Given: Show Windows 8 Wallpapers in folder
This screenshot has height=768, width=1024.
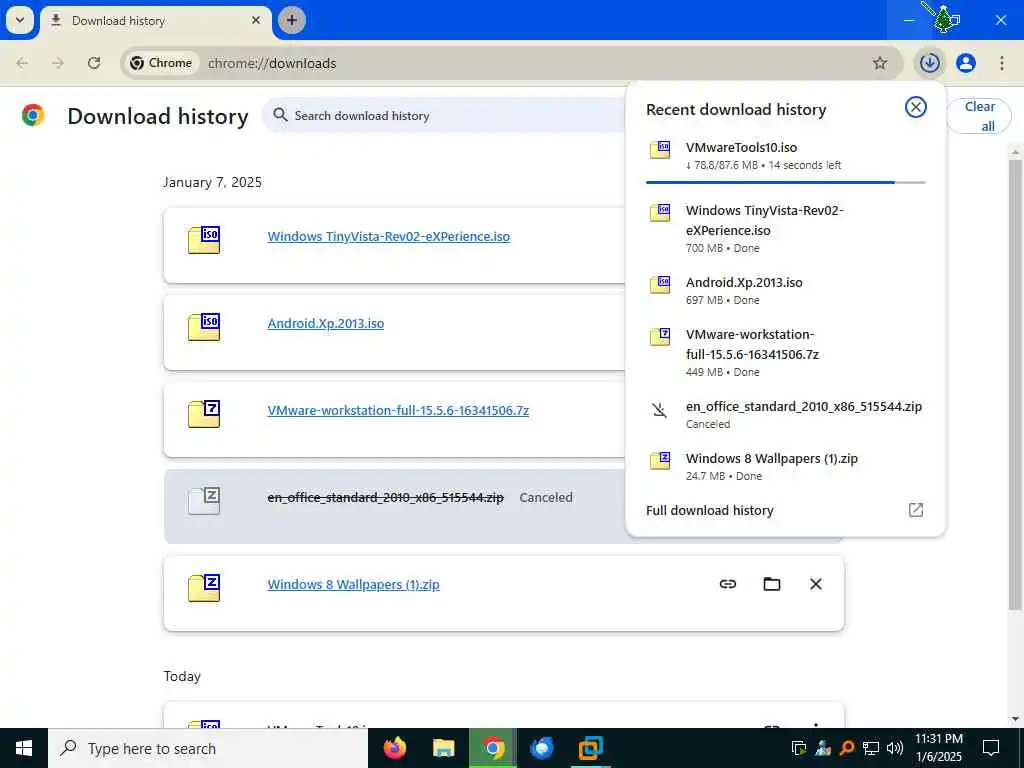Looking at the screenshot, I should (x=772, y=584).
